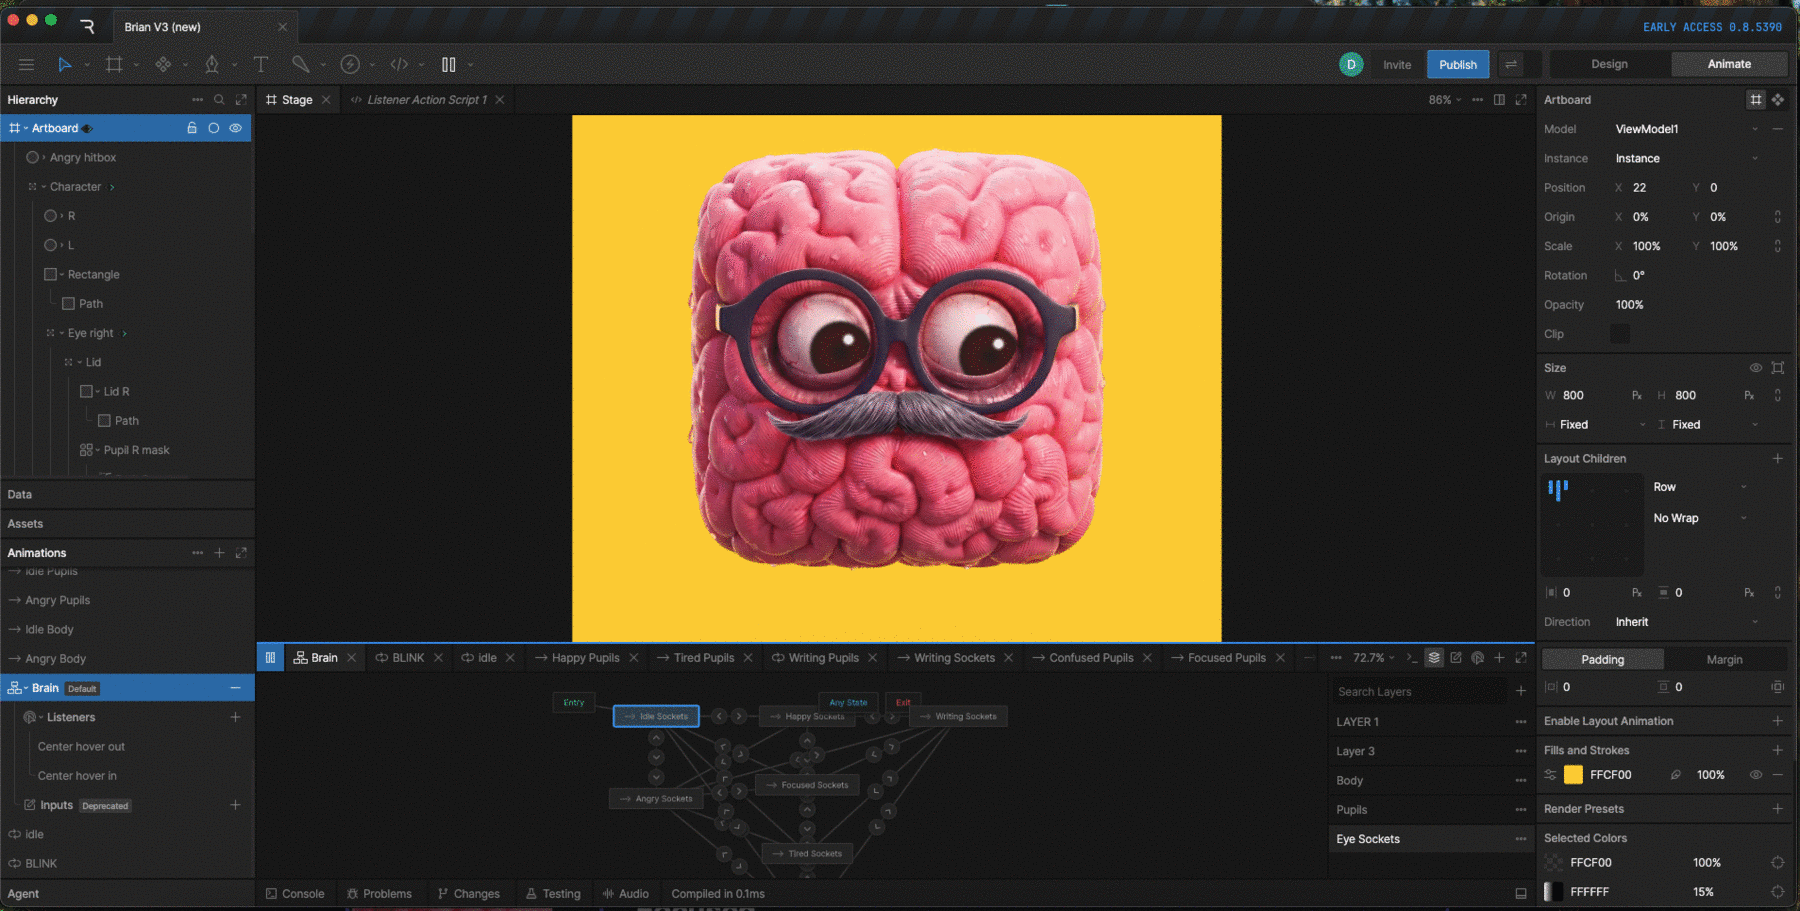The image size is (1800, 911).
Task: Open the console prompt icon in state machine toolbar
Action: (x=1411, y=658)
